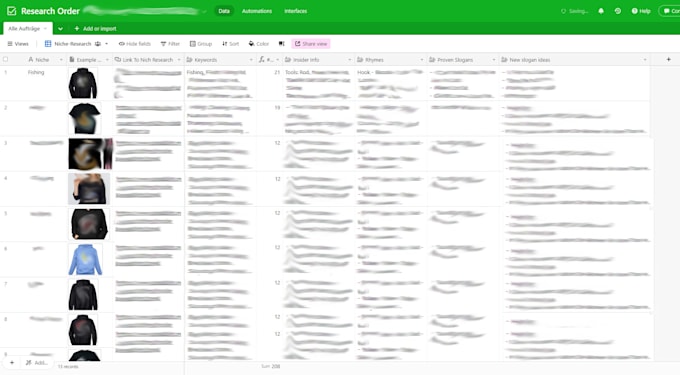Open New slogan ideas column dropdown
This screenshot has height=375, width=680.
tap(645, 60)
